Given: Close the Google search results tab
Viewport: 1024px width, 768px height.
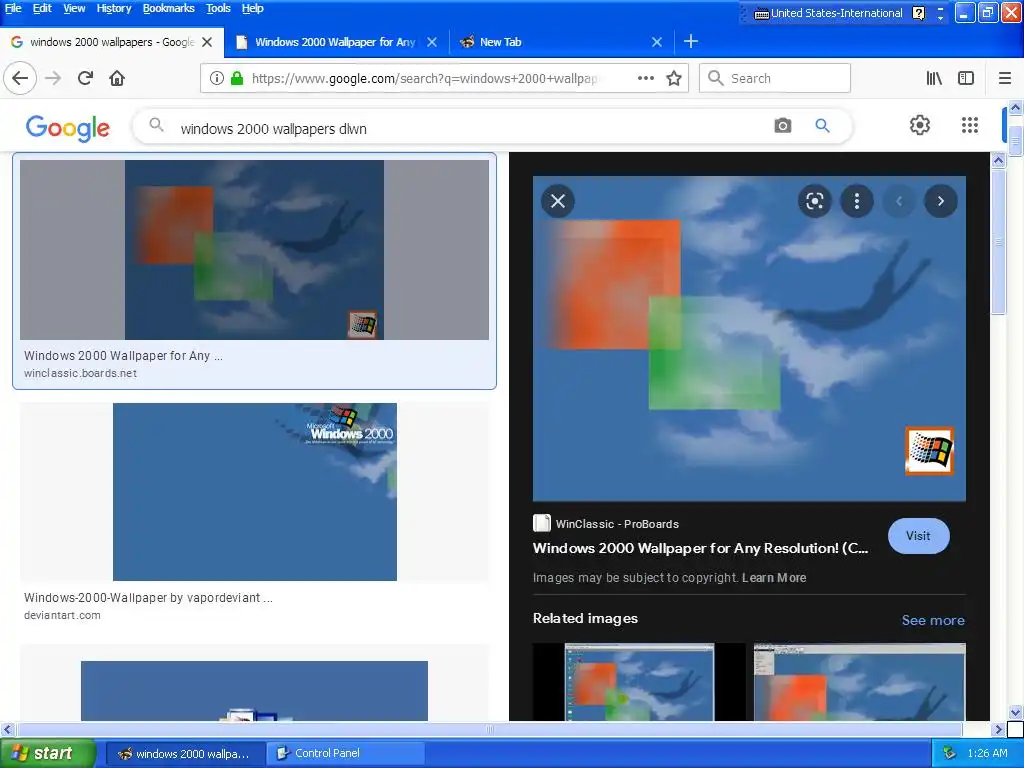Looking at the screenshot, I should point(207,42).
